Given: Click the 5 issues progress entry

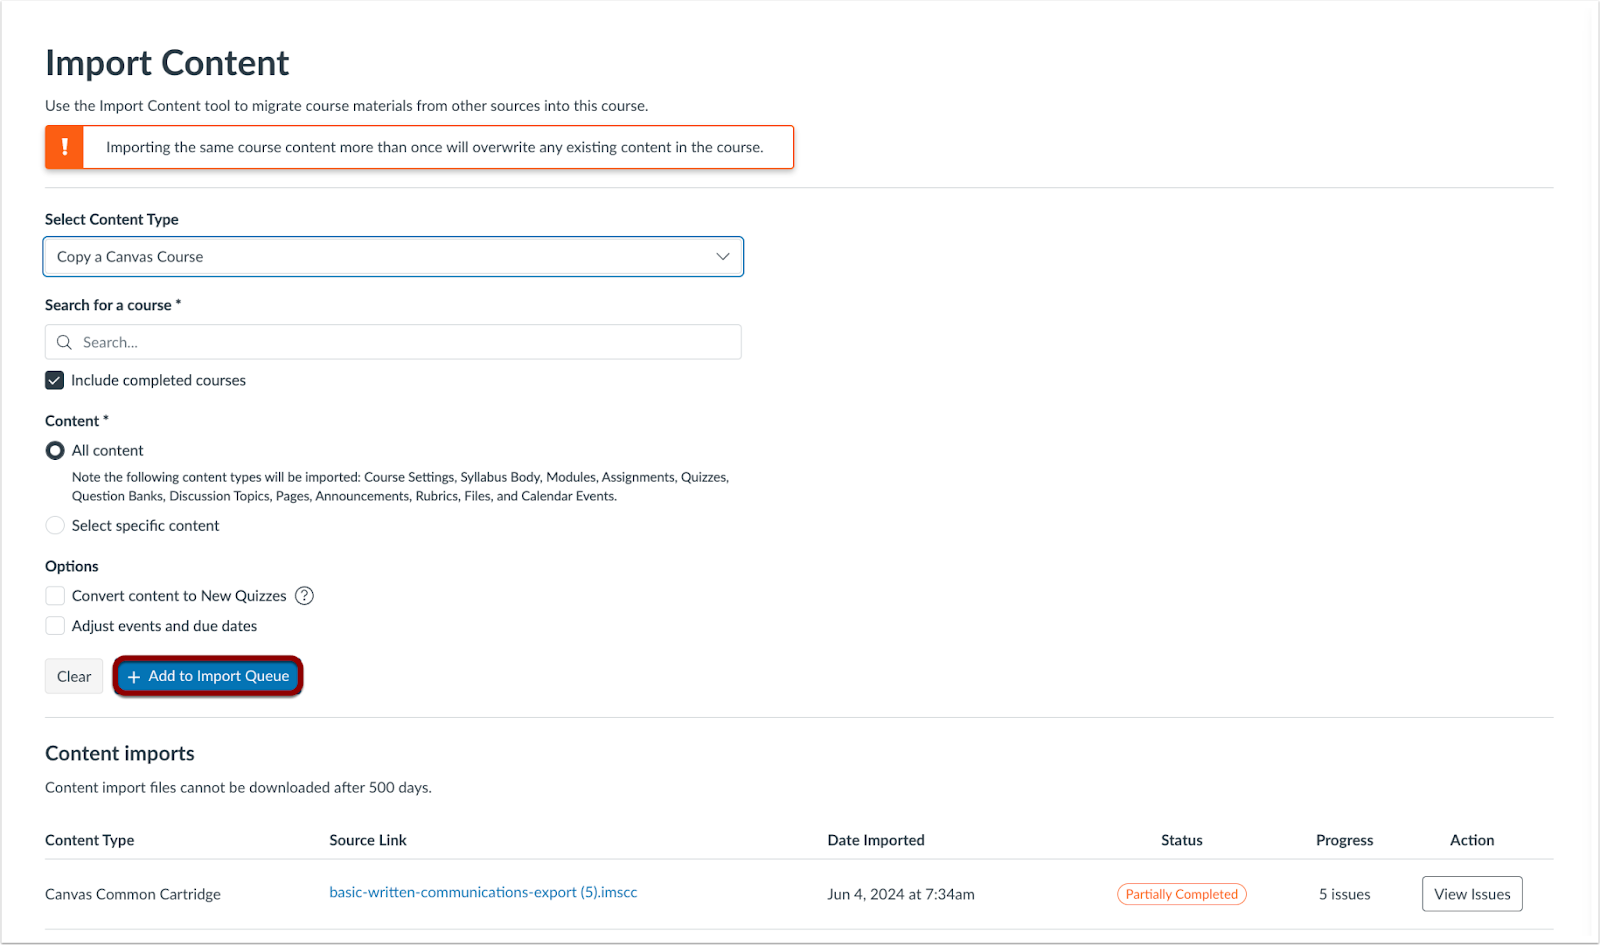Looking at the screenshot, I should [x=1344, y=893].
